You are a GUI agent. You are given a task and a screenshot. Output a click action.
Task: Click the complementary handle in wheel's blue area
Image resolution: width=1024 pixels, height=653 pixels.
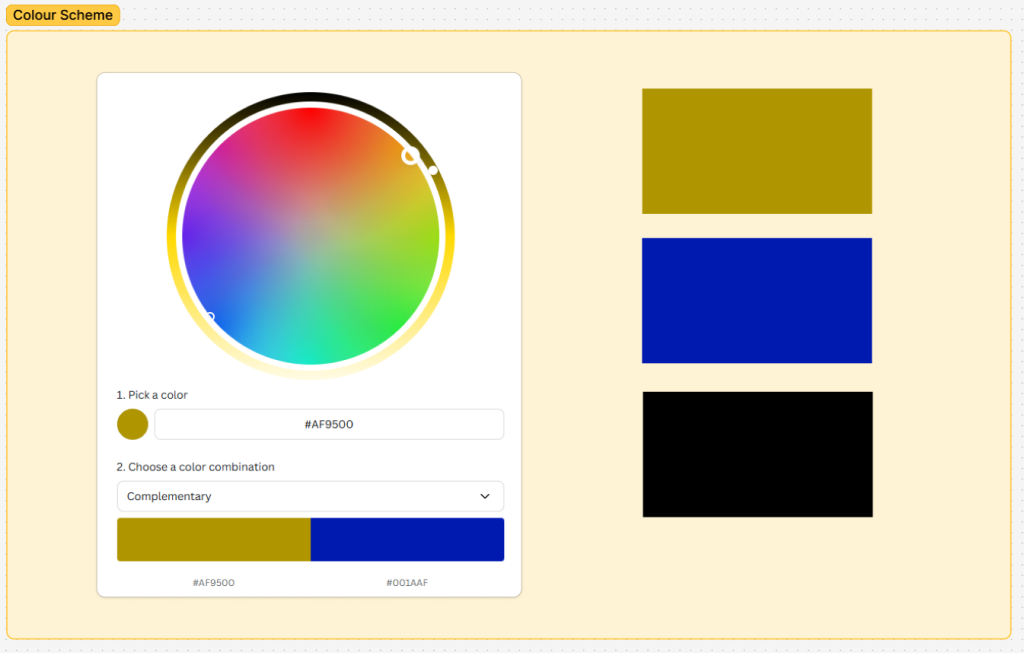click(x=209, y=317)
